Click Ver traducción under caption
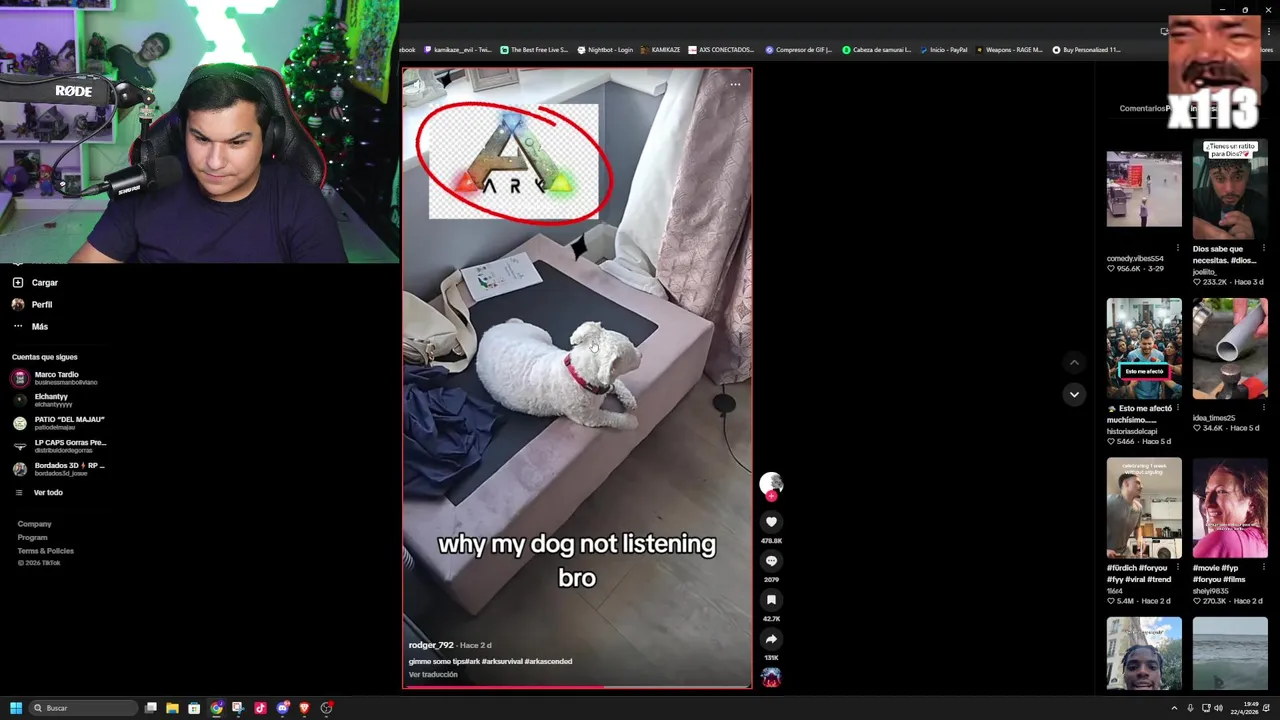 (x=433, y=675)
